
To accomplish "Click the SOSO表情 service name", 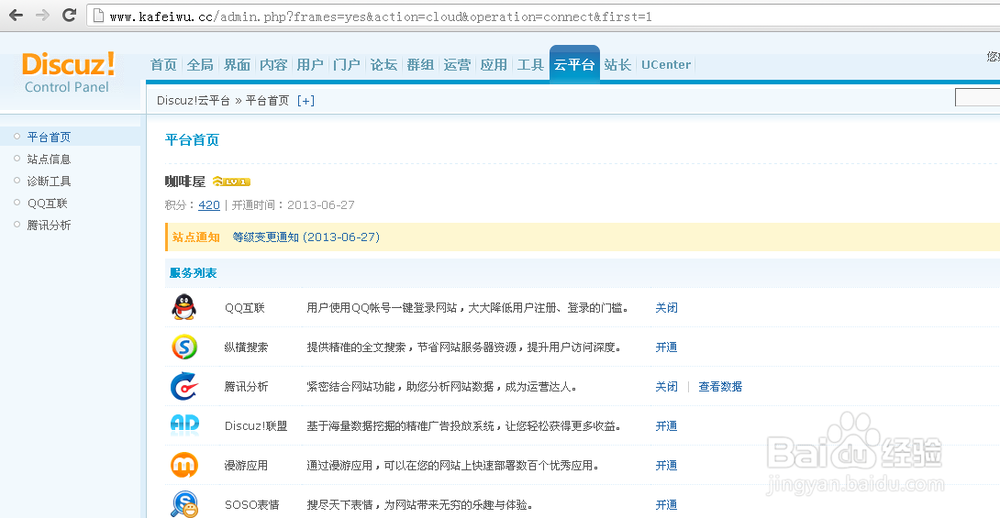I will tap(253, 505).
